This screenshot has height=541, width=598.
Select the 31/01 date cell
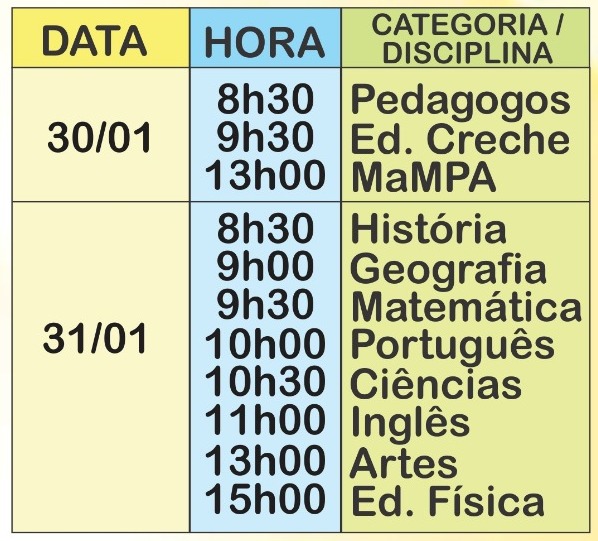click(95, 339)
